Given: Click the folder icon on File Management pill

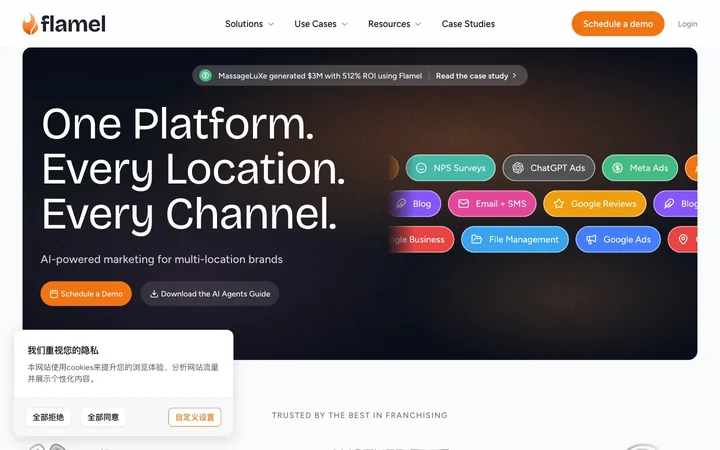Looking at the screenshot, I should pyautogui.click(x=476, y=240).
